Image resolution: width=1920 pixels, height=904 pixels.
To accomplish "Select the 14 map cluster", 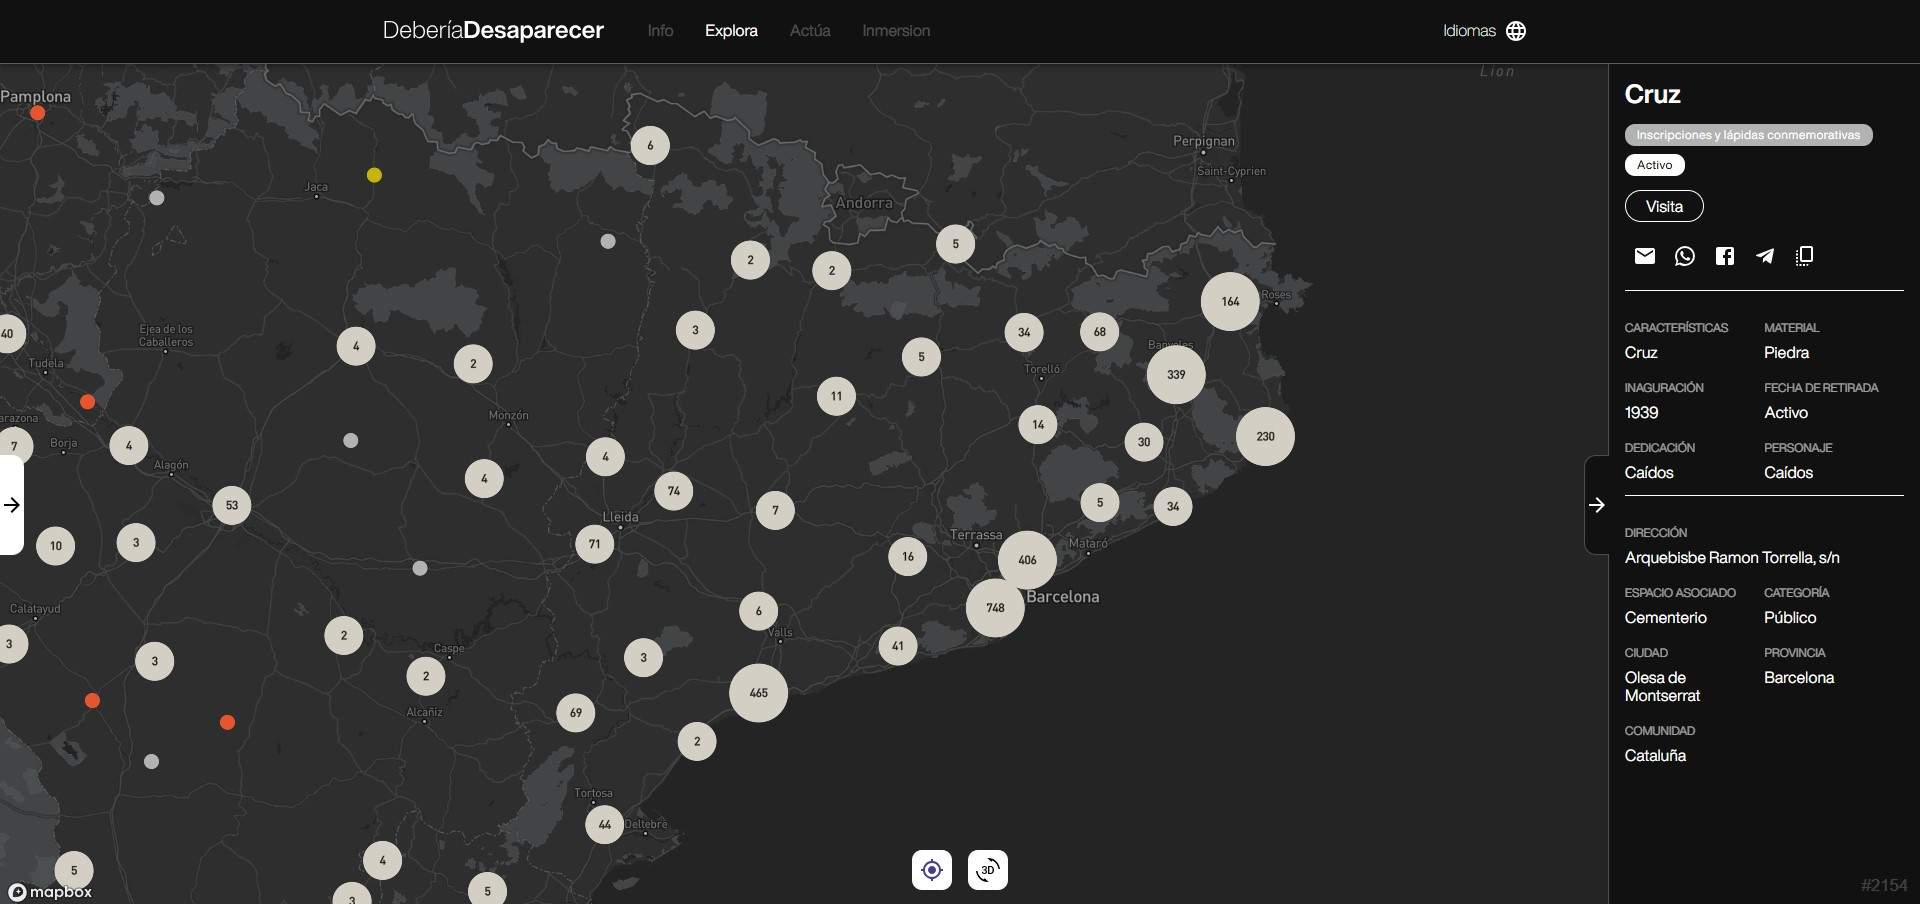I will tap(1038, 425).
